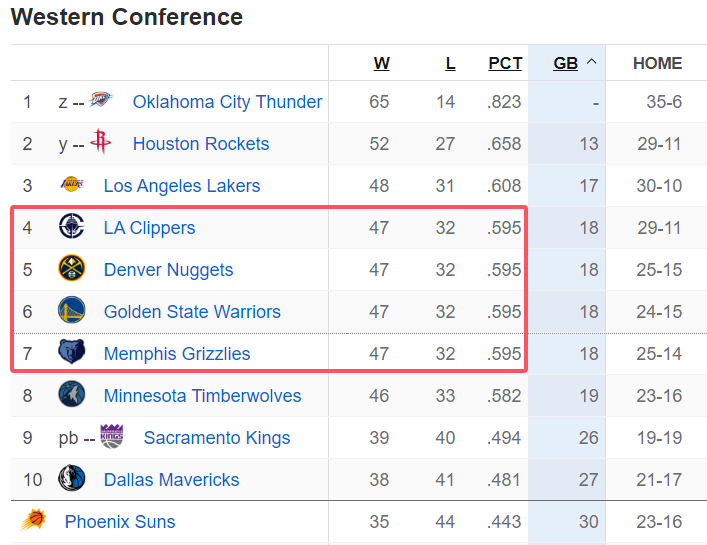This screenshot has height=545, width=707.
Task: Open the Golden State Warriors team link
Action: point(192,312)
